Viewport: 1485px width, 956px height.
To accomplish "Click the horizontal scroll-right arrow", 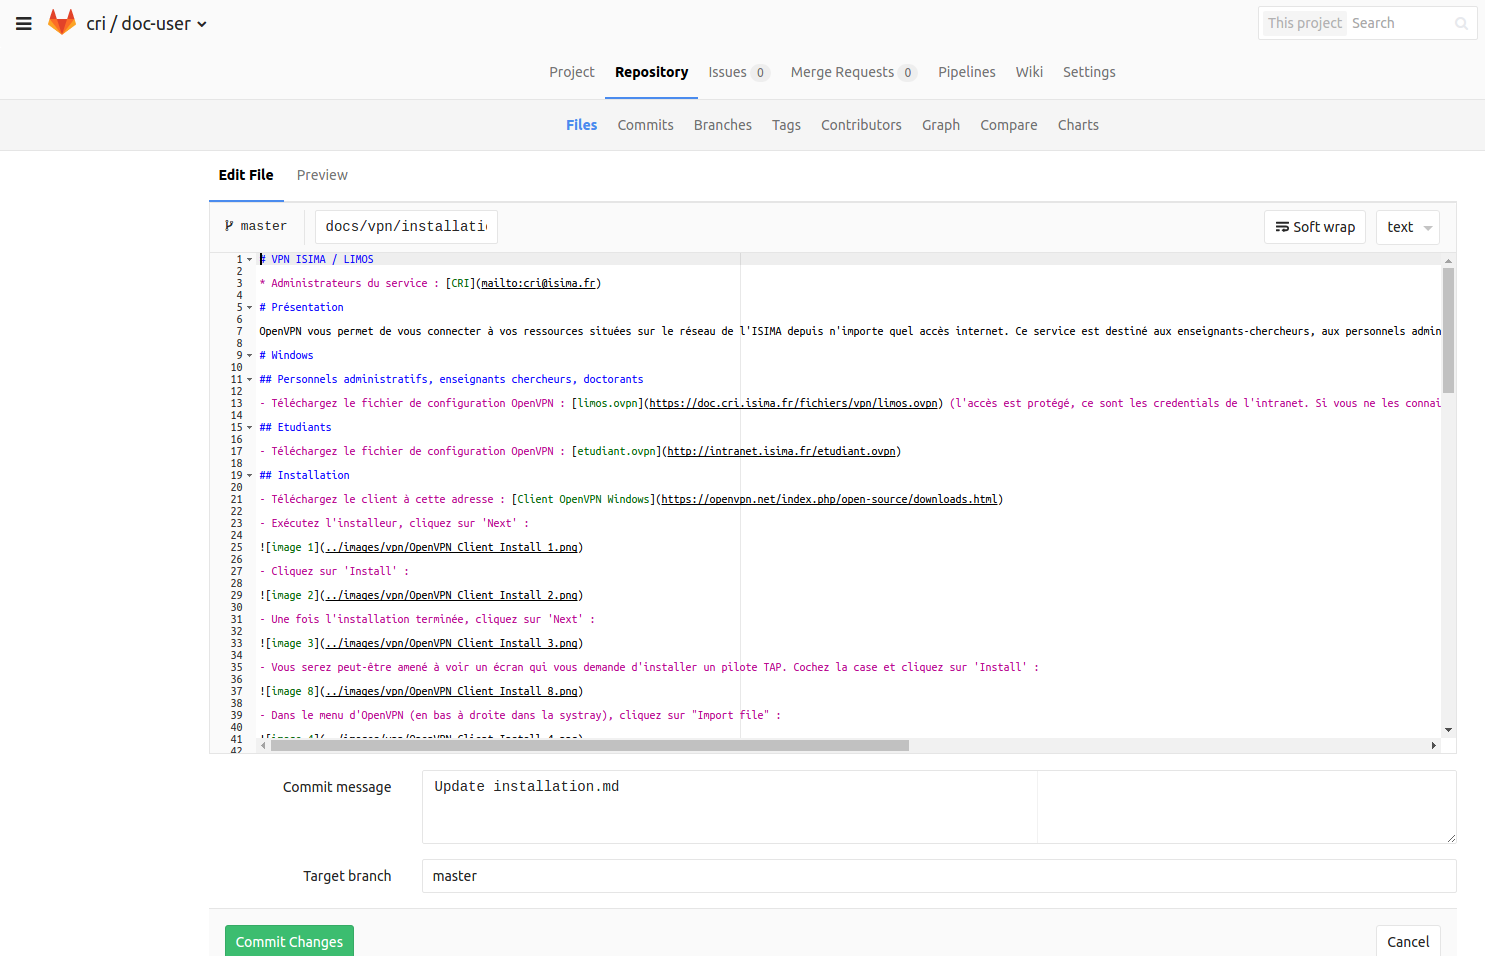I will (x=1434, y=745).
